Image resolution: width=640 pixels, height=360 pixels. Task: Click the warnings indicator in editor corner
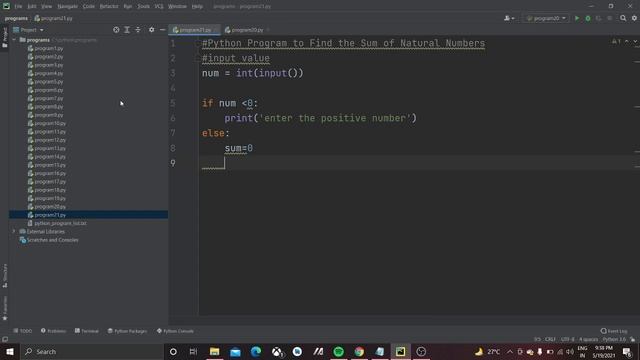tap(616, 42)
